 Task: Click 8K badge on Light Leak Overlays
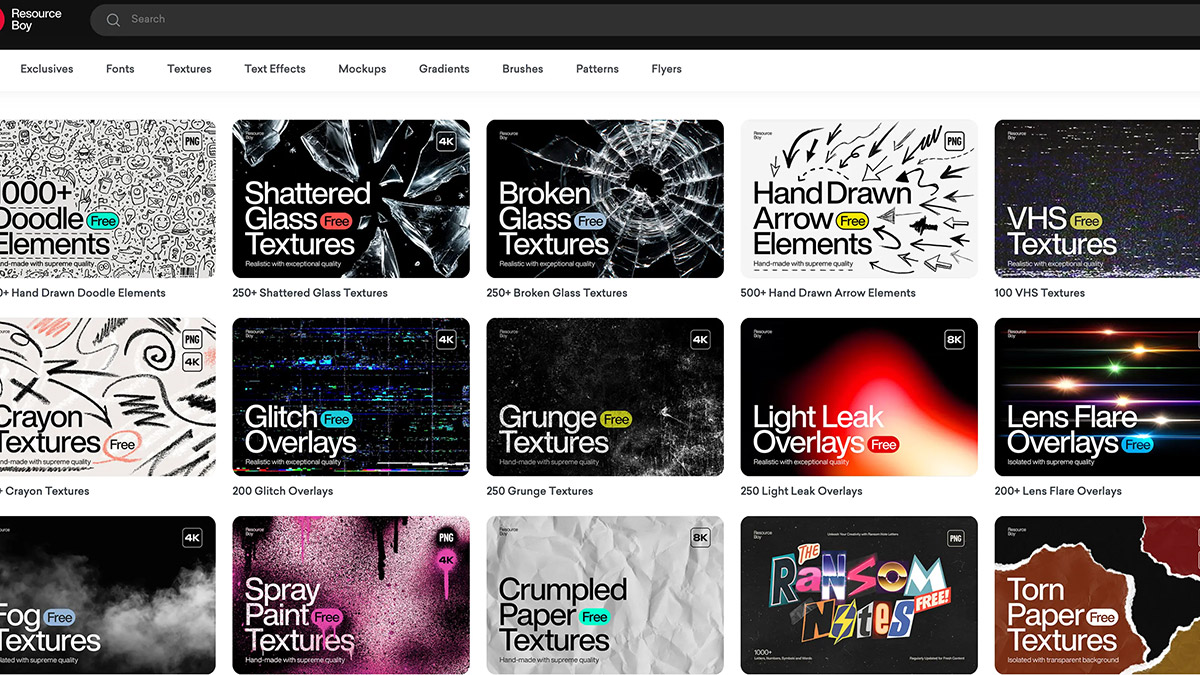[954, 340]
